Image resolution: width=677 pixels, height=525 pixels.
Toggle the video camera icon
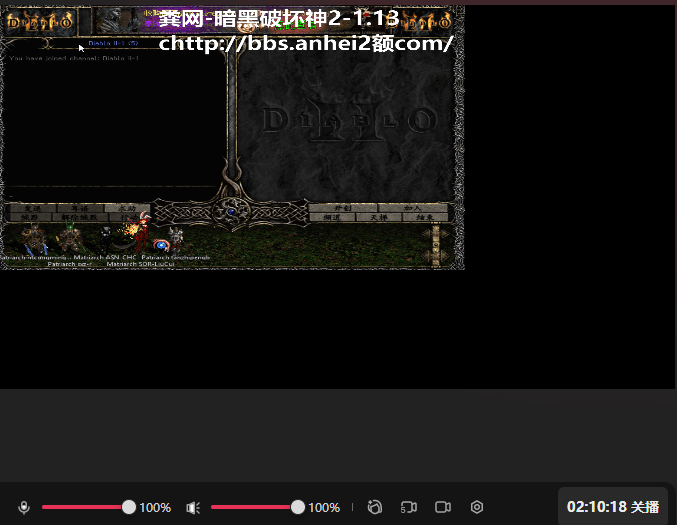coord(443,507)
